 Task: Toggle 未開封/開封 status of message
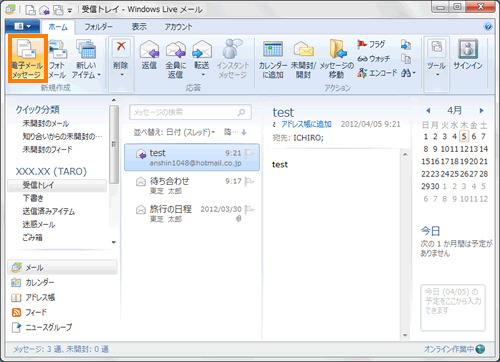pos(303,59)
